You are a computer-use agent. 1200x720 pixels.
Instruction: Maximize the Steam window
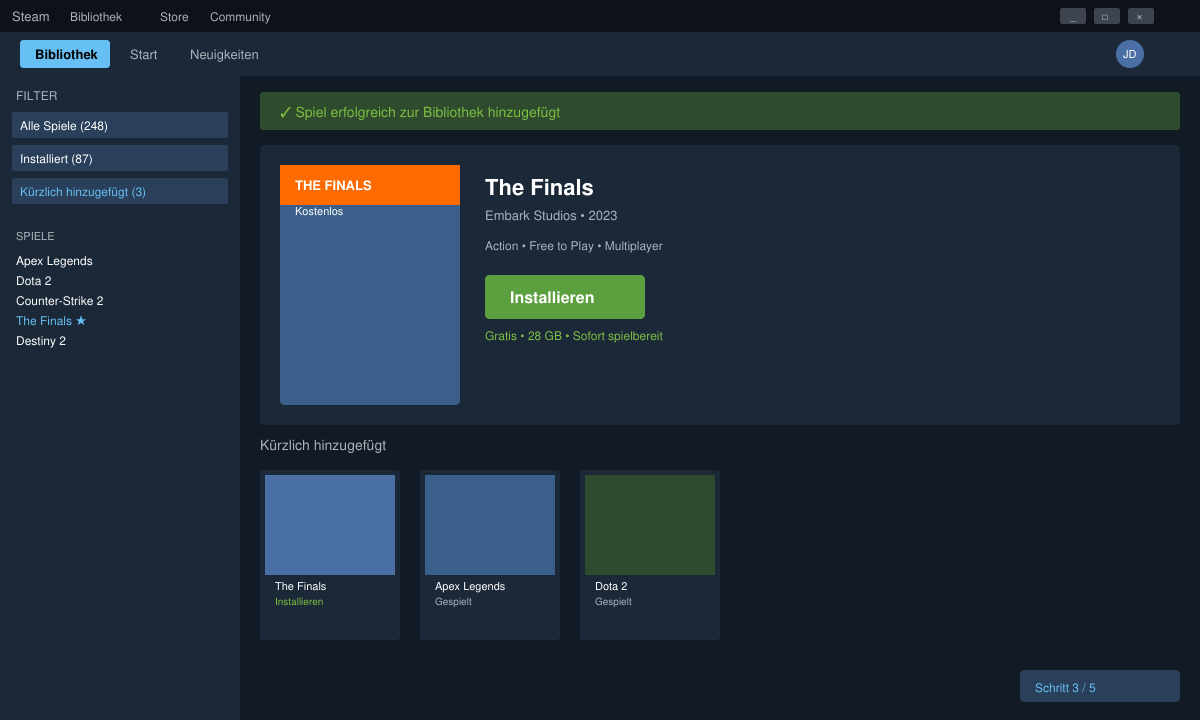pos(1107,16)
